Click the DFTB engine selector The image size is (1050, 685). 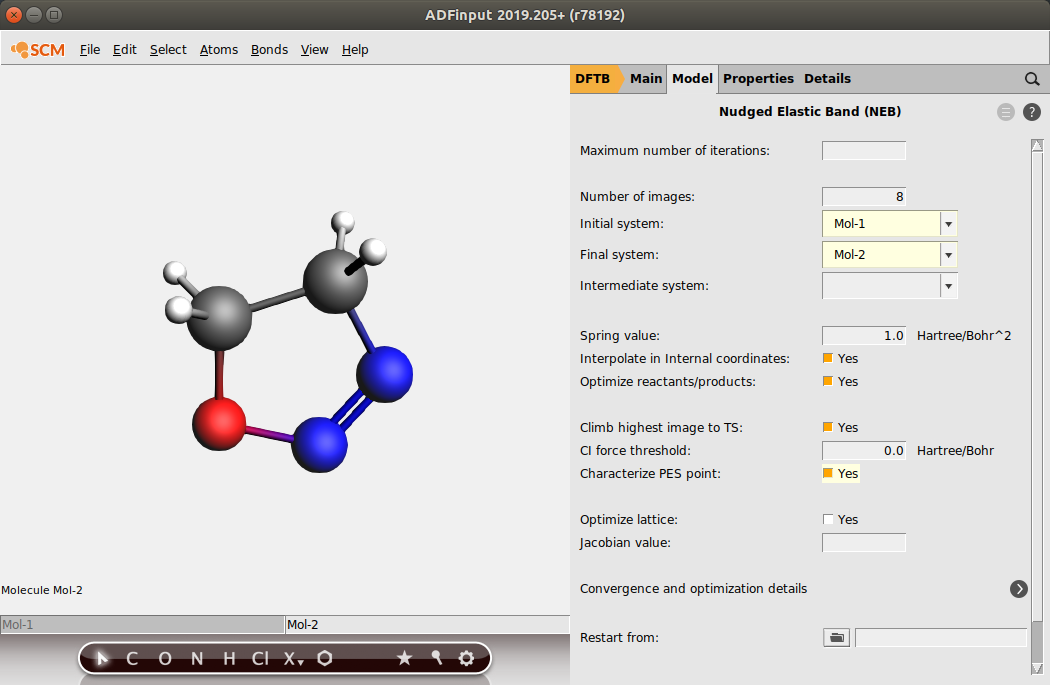[x=596, y=79]
